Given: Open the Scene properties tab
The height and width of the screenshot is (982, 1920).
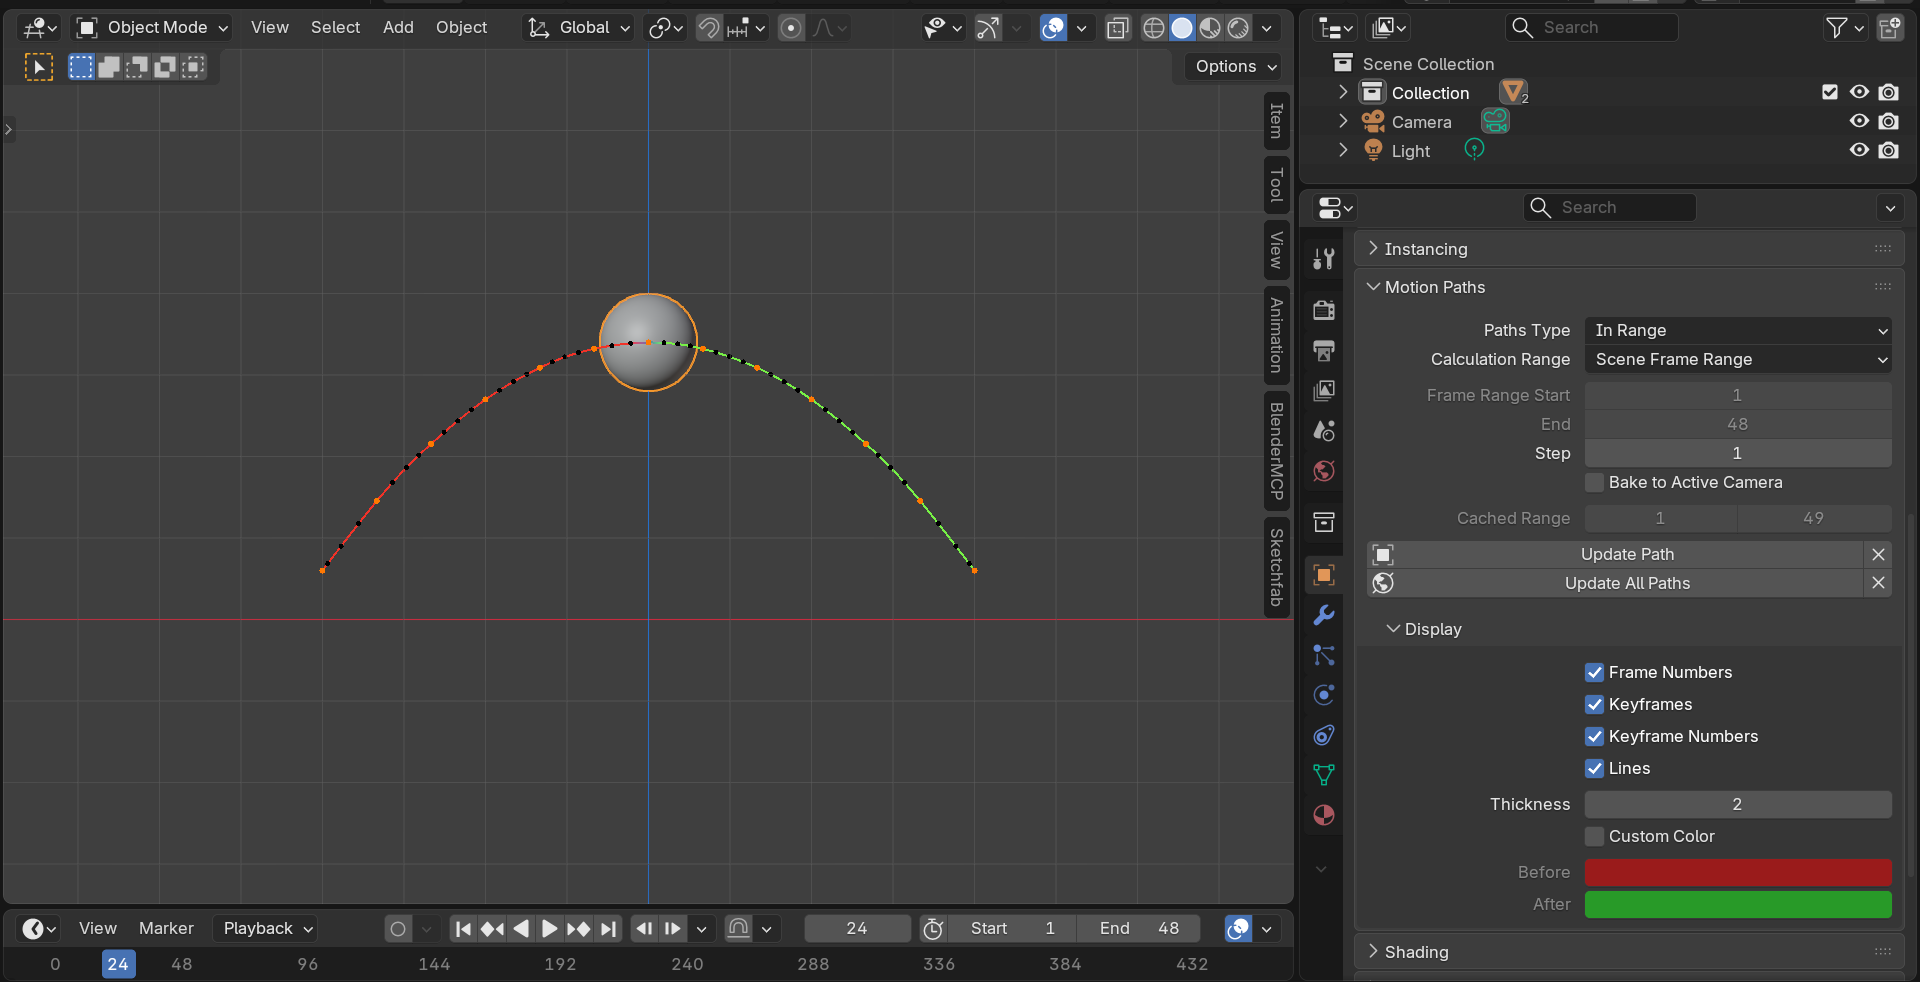Looking at the screenshot, I should coord(1324,431).
